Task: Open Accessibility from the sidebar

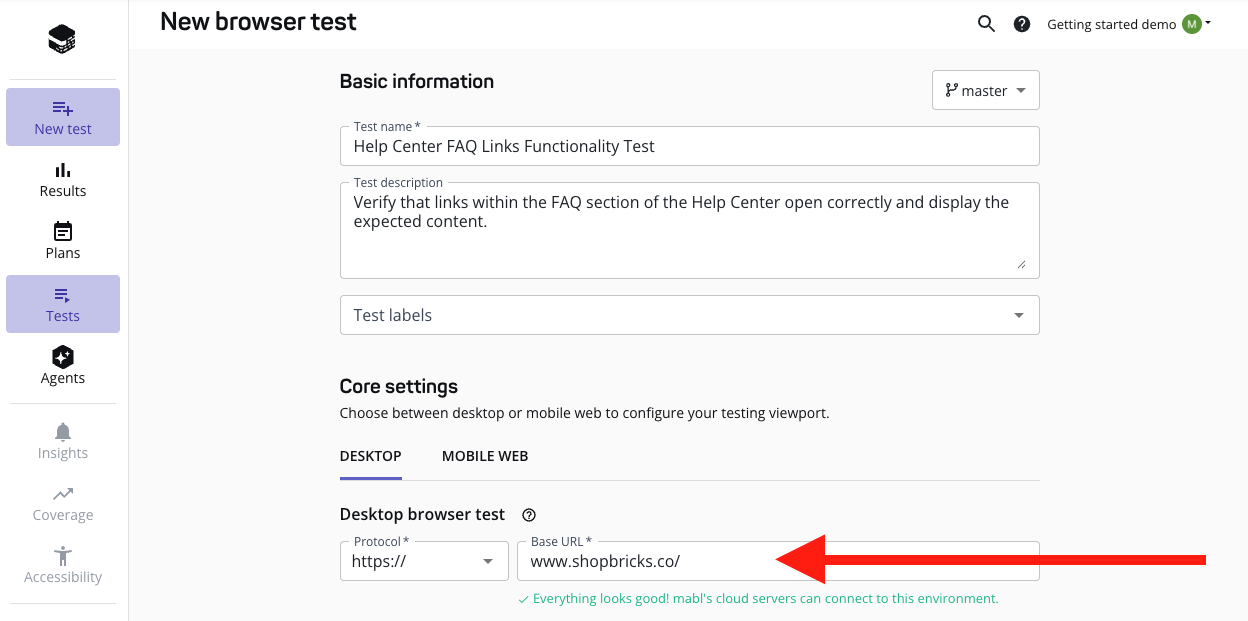Action: (x=63, y=565)
